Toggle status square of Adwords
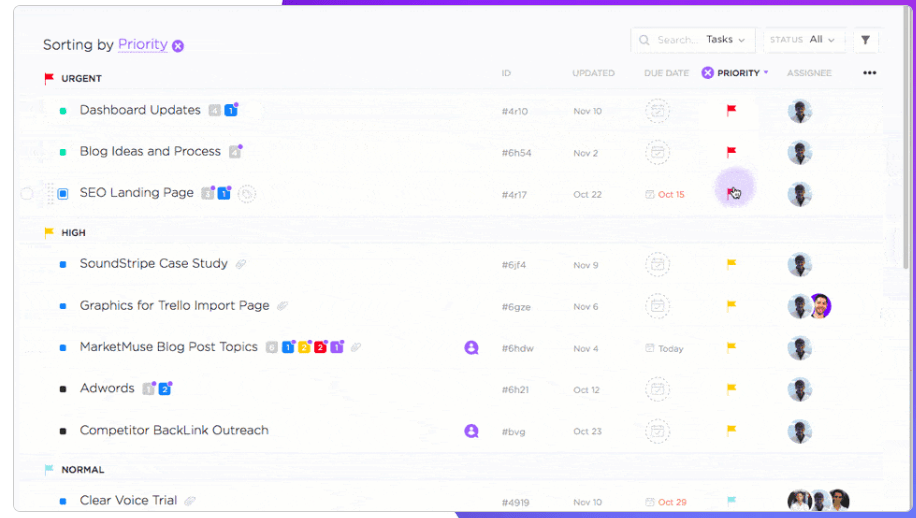916x518 pixels. click(63, 389)
